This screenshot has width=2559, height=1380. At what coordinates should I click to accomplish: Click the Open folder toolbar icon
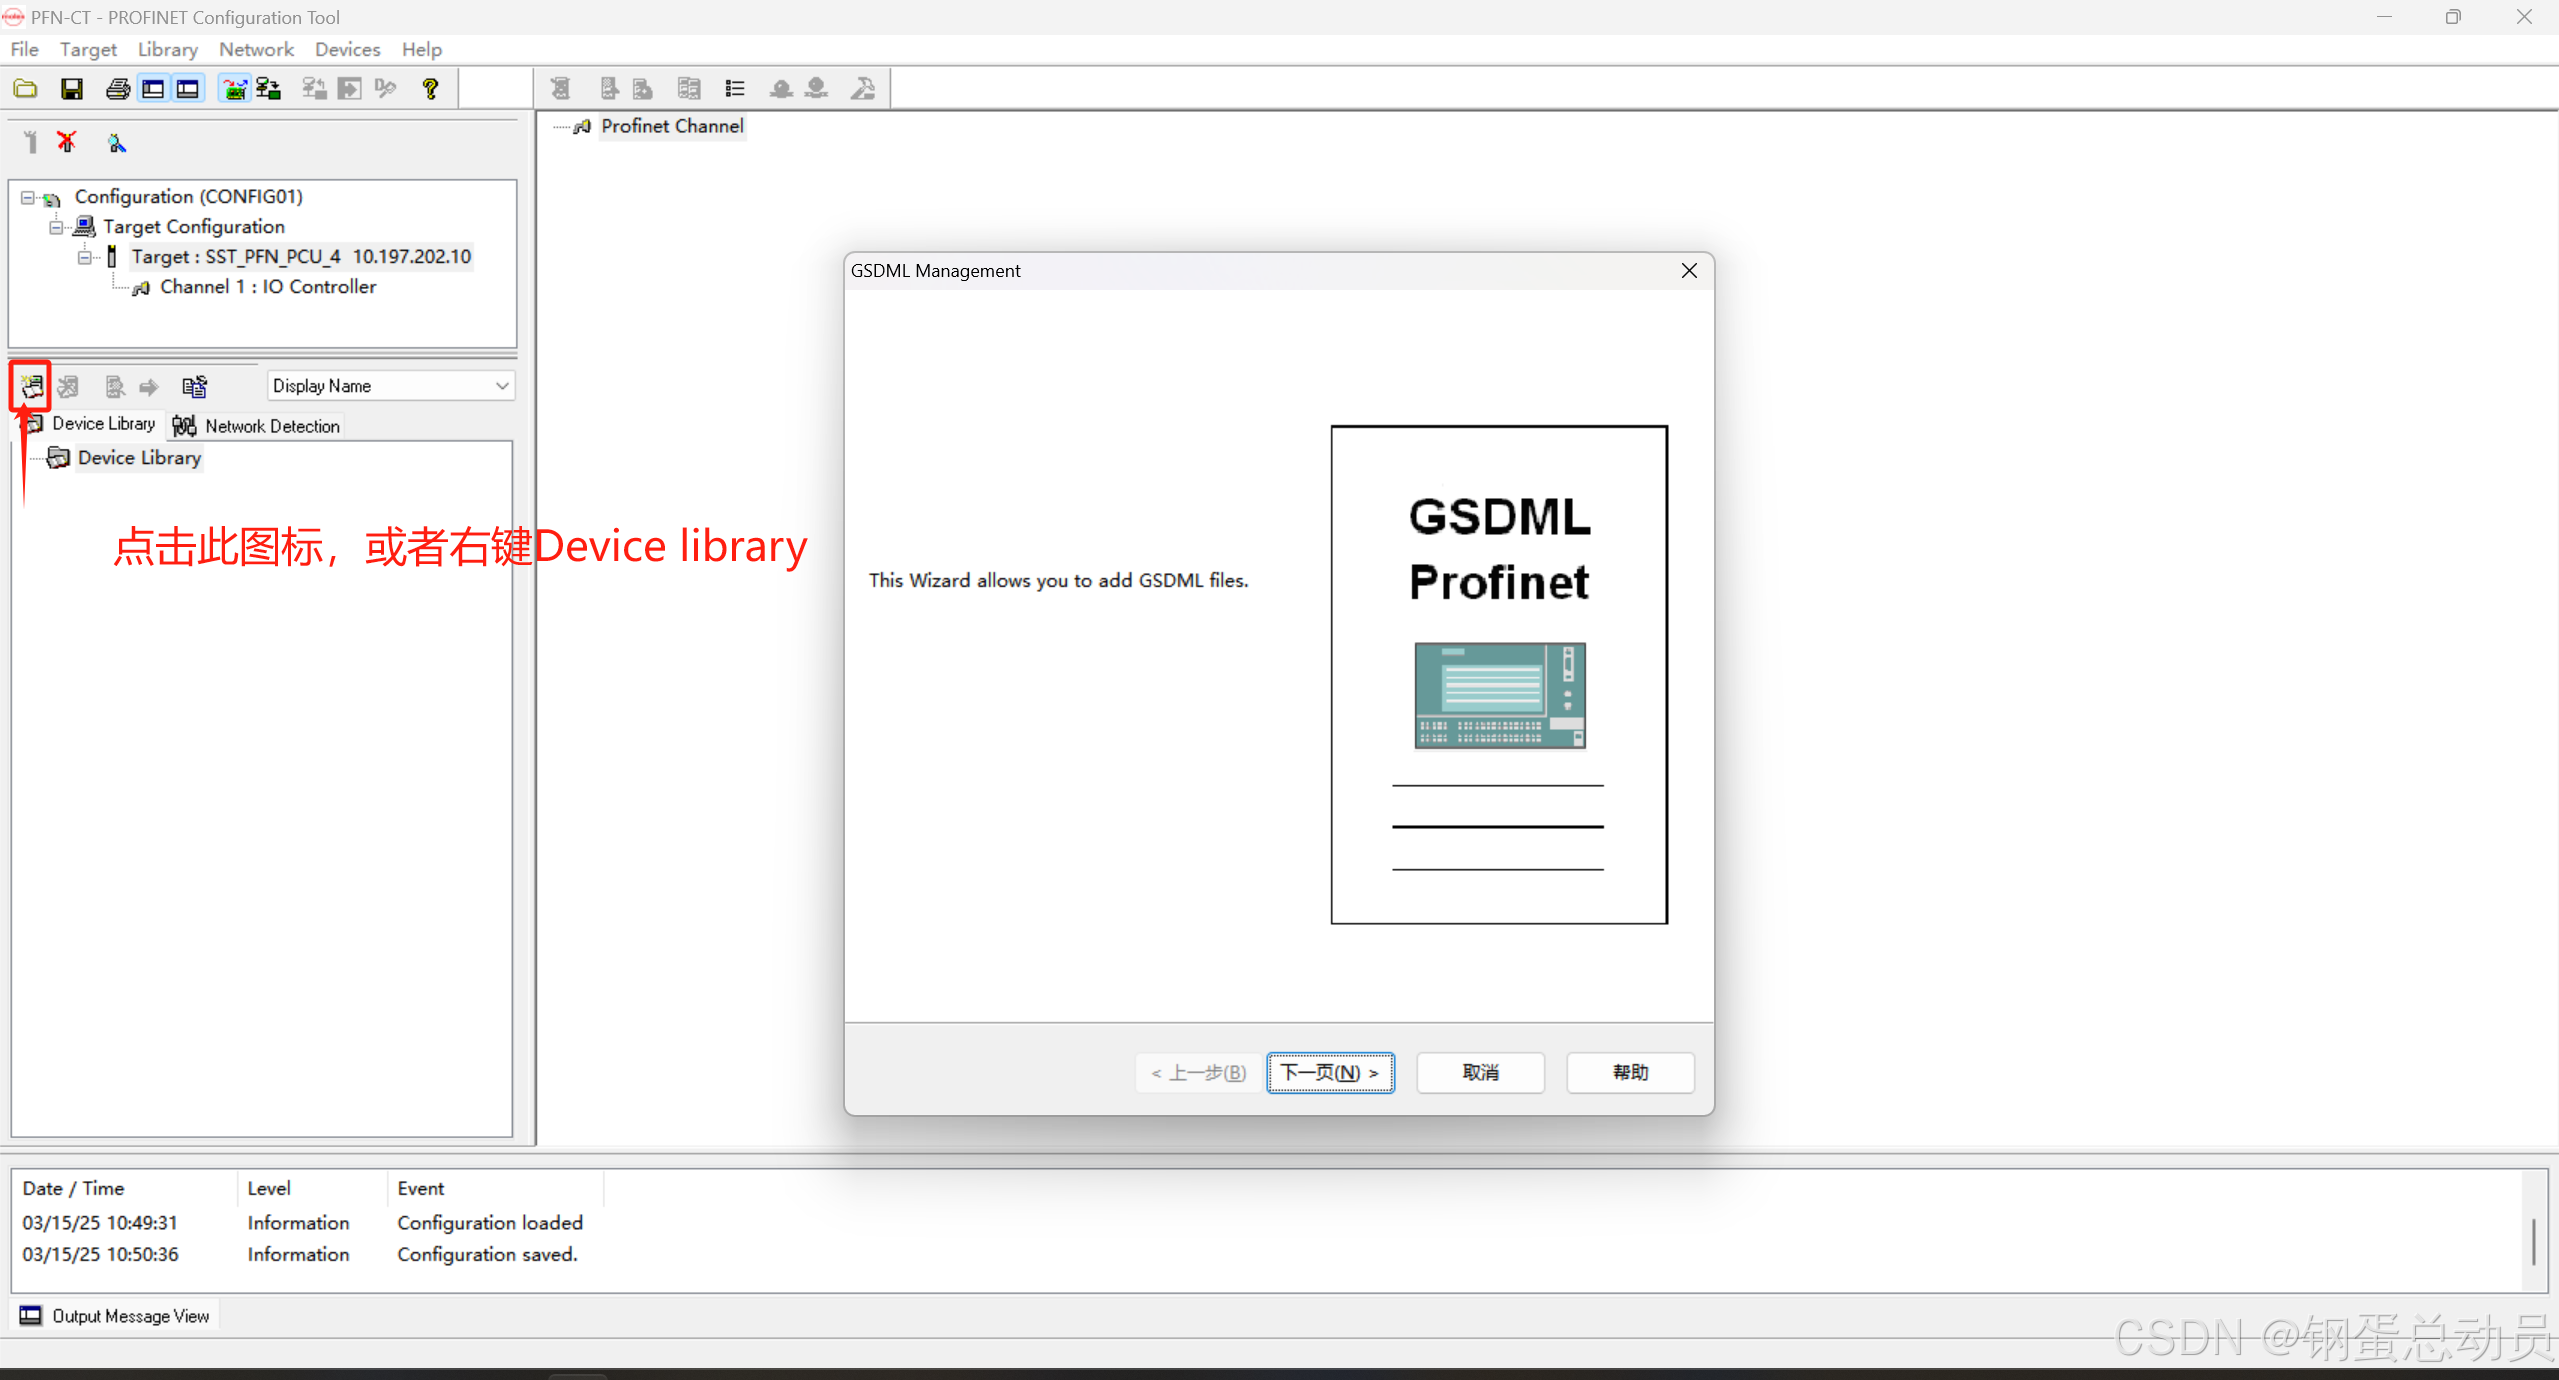coord(26,89)
